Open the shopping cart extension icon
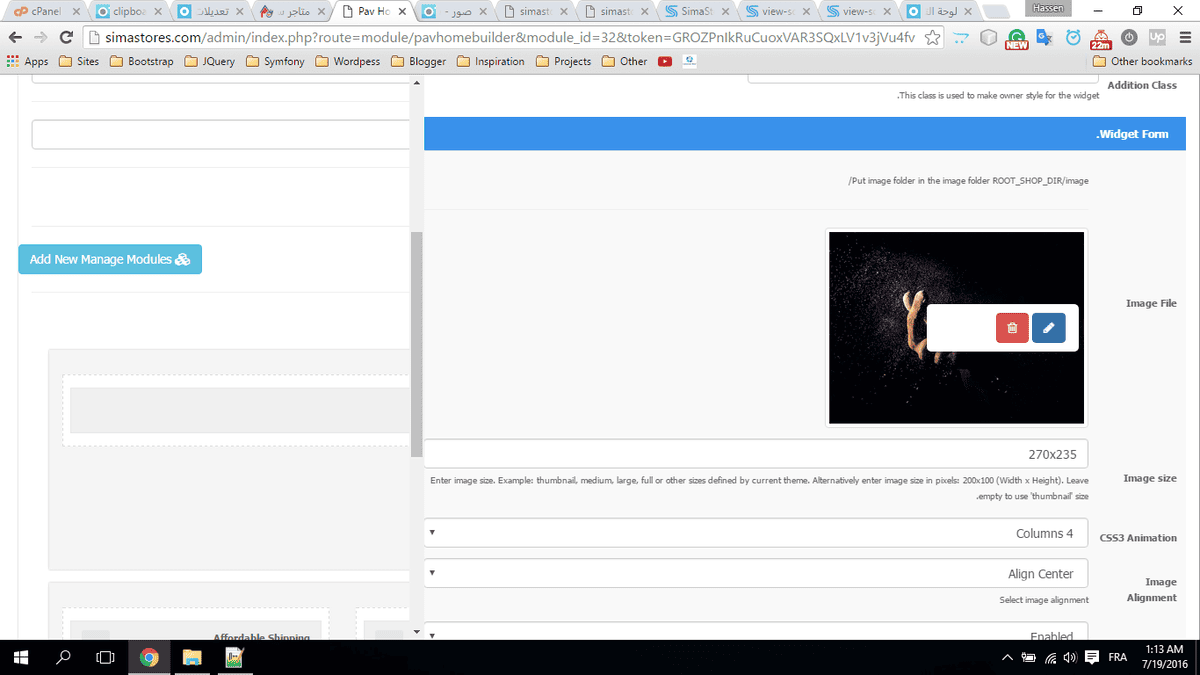 click(960, 37)
